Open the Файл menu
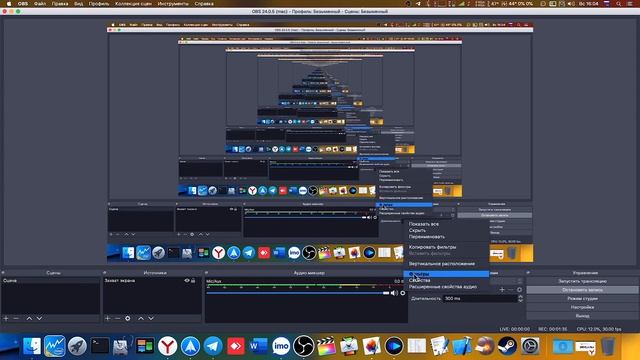This screenshot has width=640, height=360. click(x=40, y=4)
